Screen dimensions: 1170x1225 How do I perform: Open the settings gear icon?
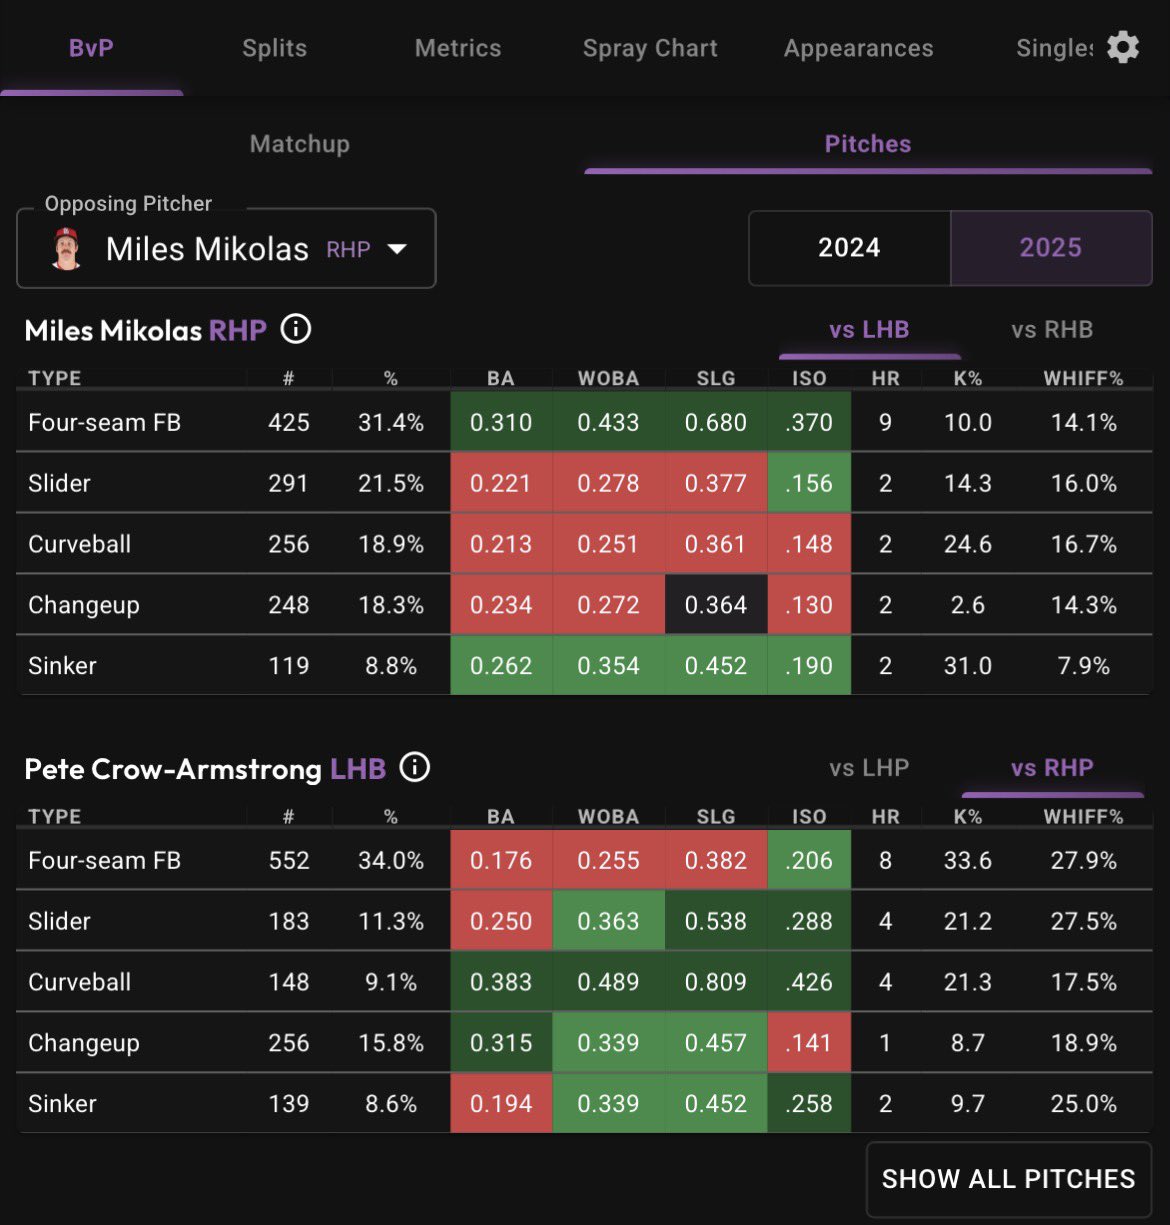coord(1123,47)
